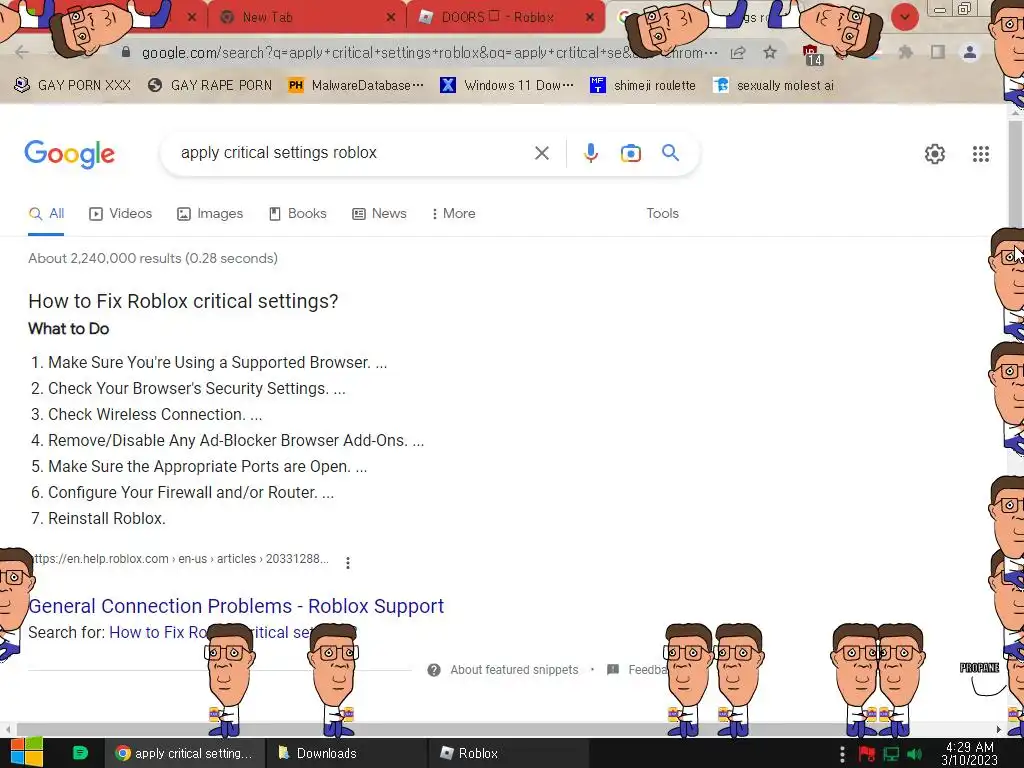Click the share page icon in address bar
Viewport: 1024px width, 768px height.
click(x=738, y=52)
